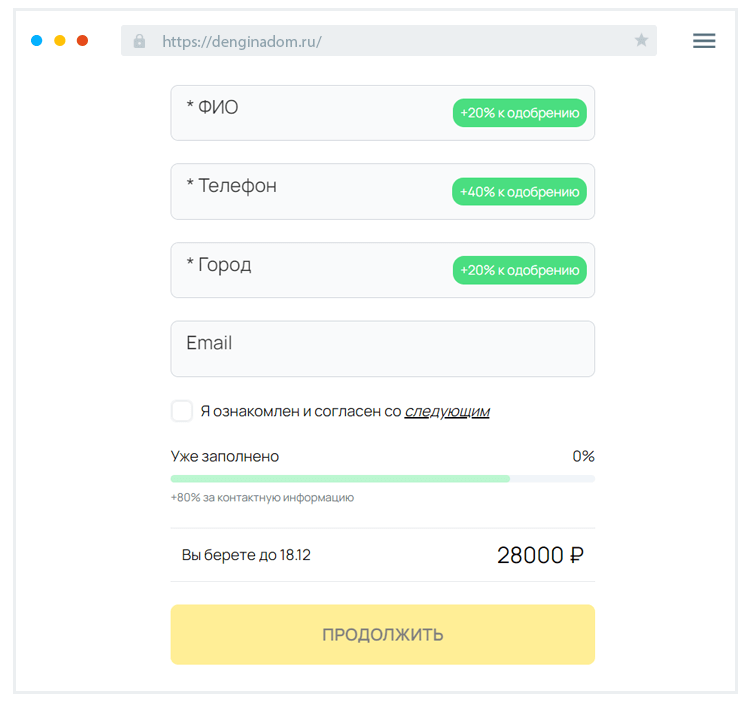Click the yellow window dot

coord(60,41)
